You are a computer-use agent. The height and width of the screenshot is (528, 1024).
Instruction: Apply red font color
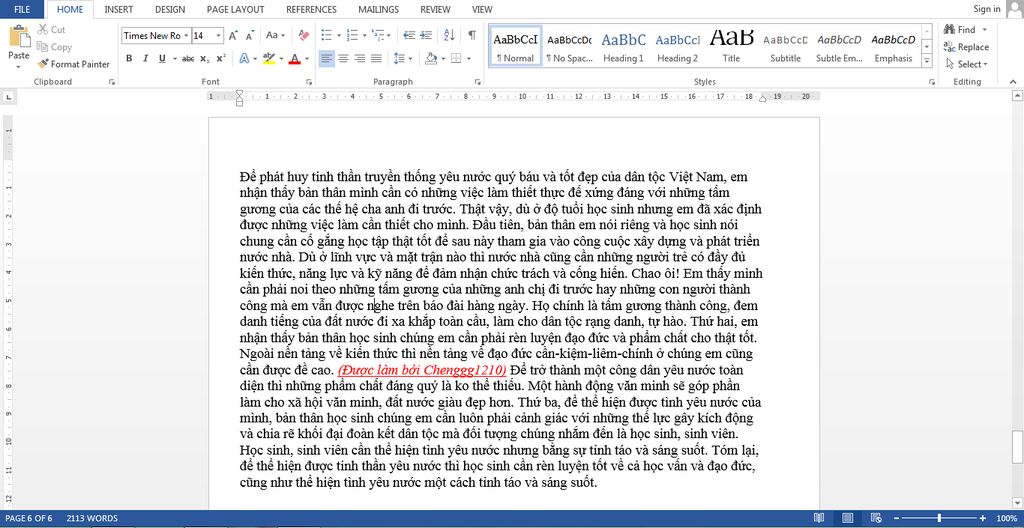(x=294, y=58)
